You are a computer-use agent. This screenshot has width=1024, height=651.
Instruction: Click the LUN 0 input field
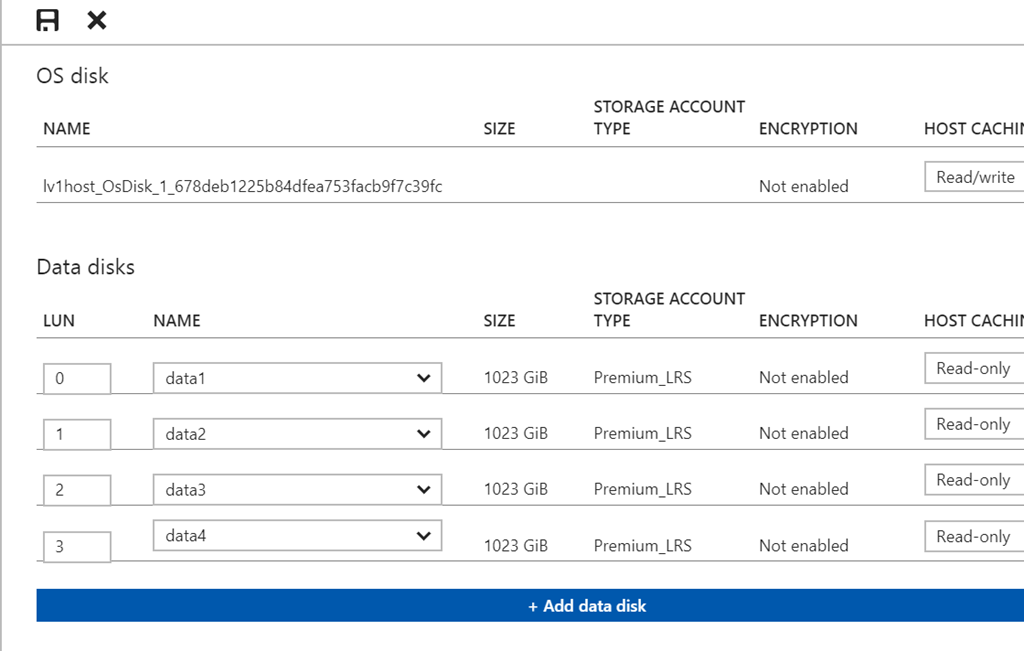(x=77, y=379)
